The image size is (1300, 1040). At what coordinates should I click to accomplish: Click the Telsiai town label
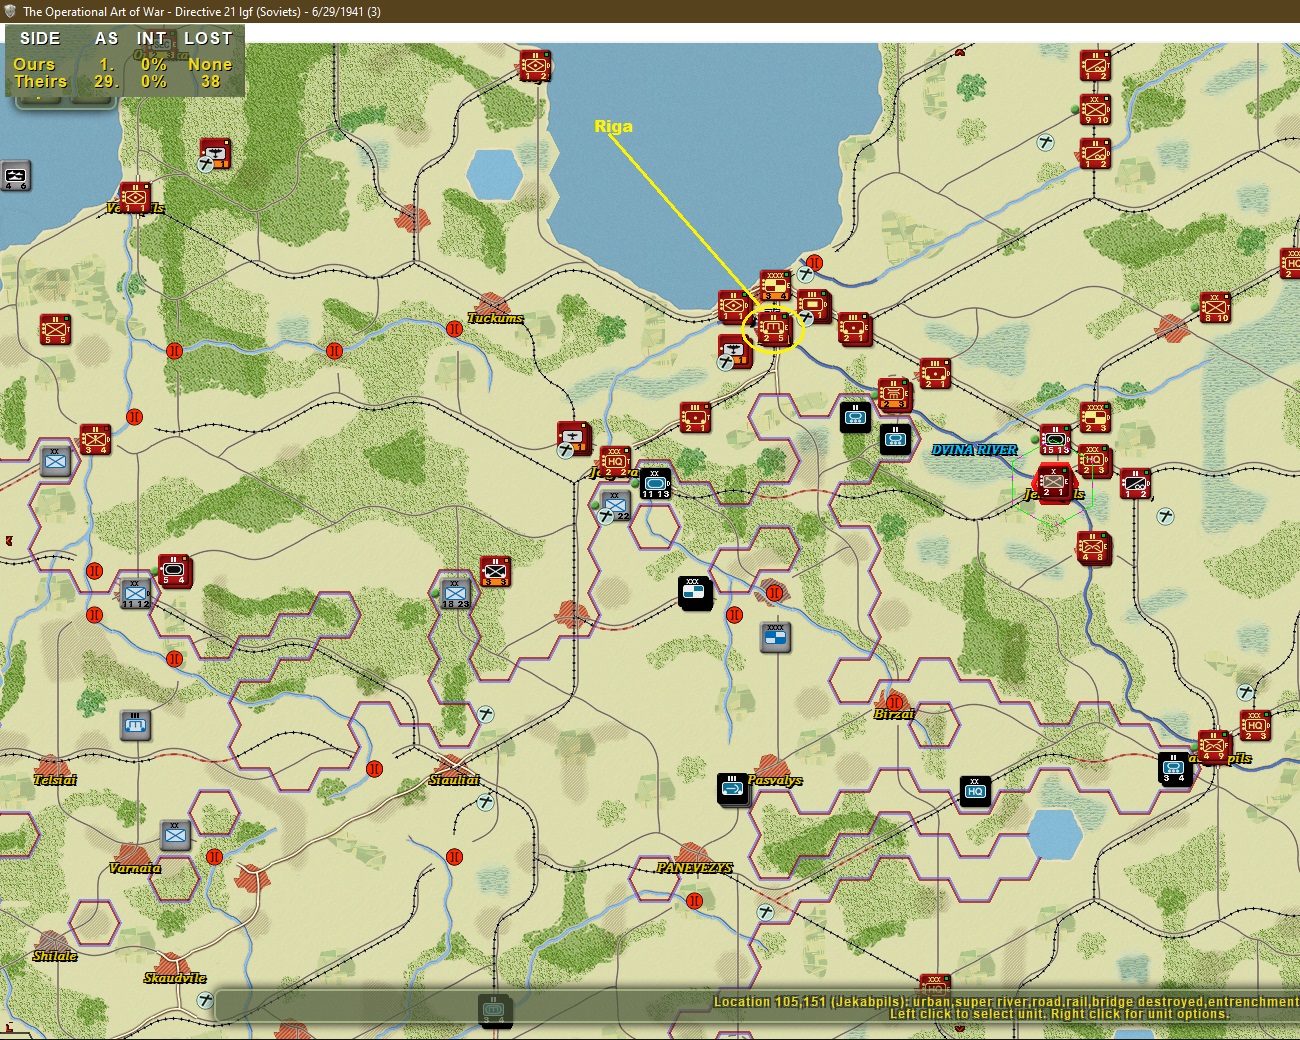tap(55, 780)
